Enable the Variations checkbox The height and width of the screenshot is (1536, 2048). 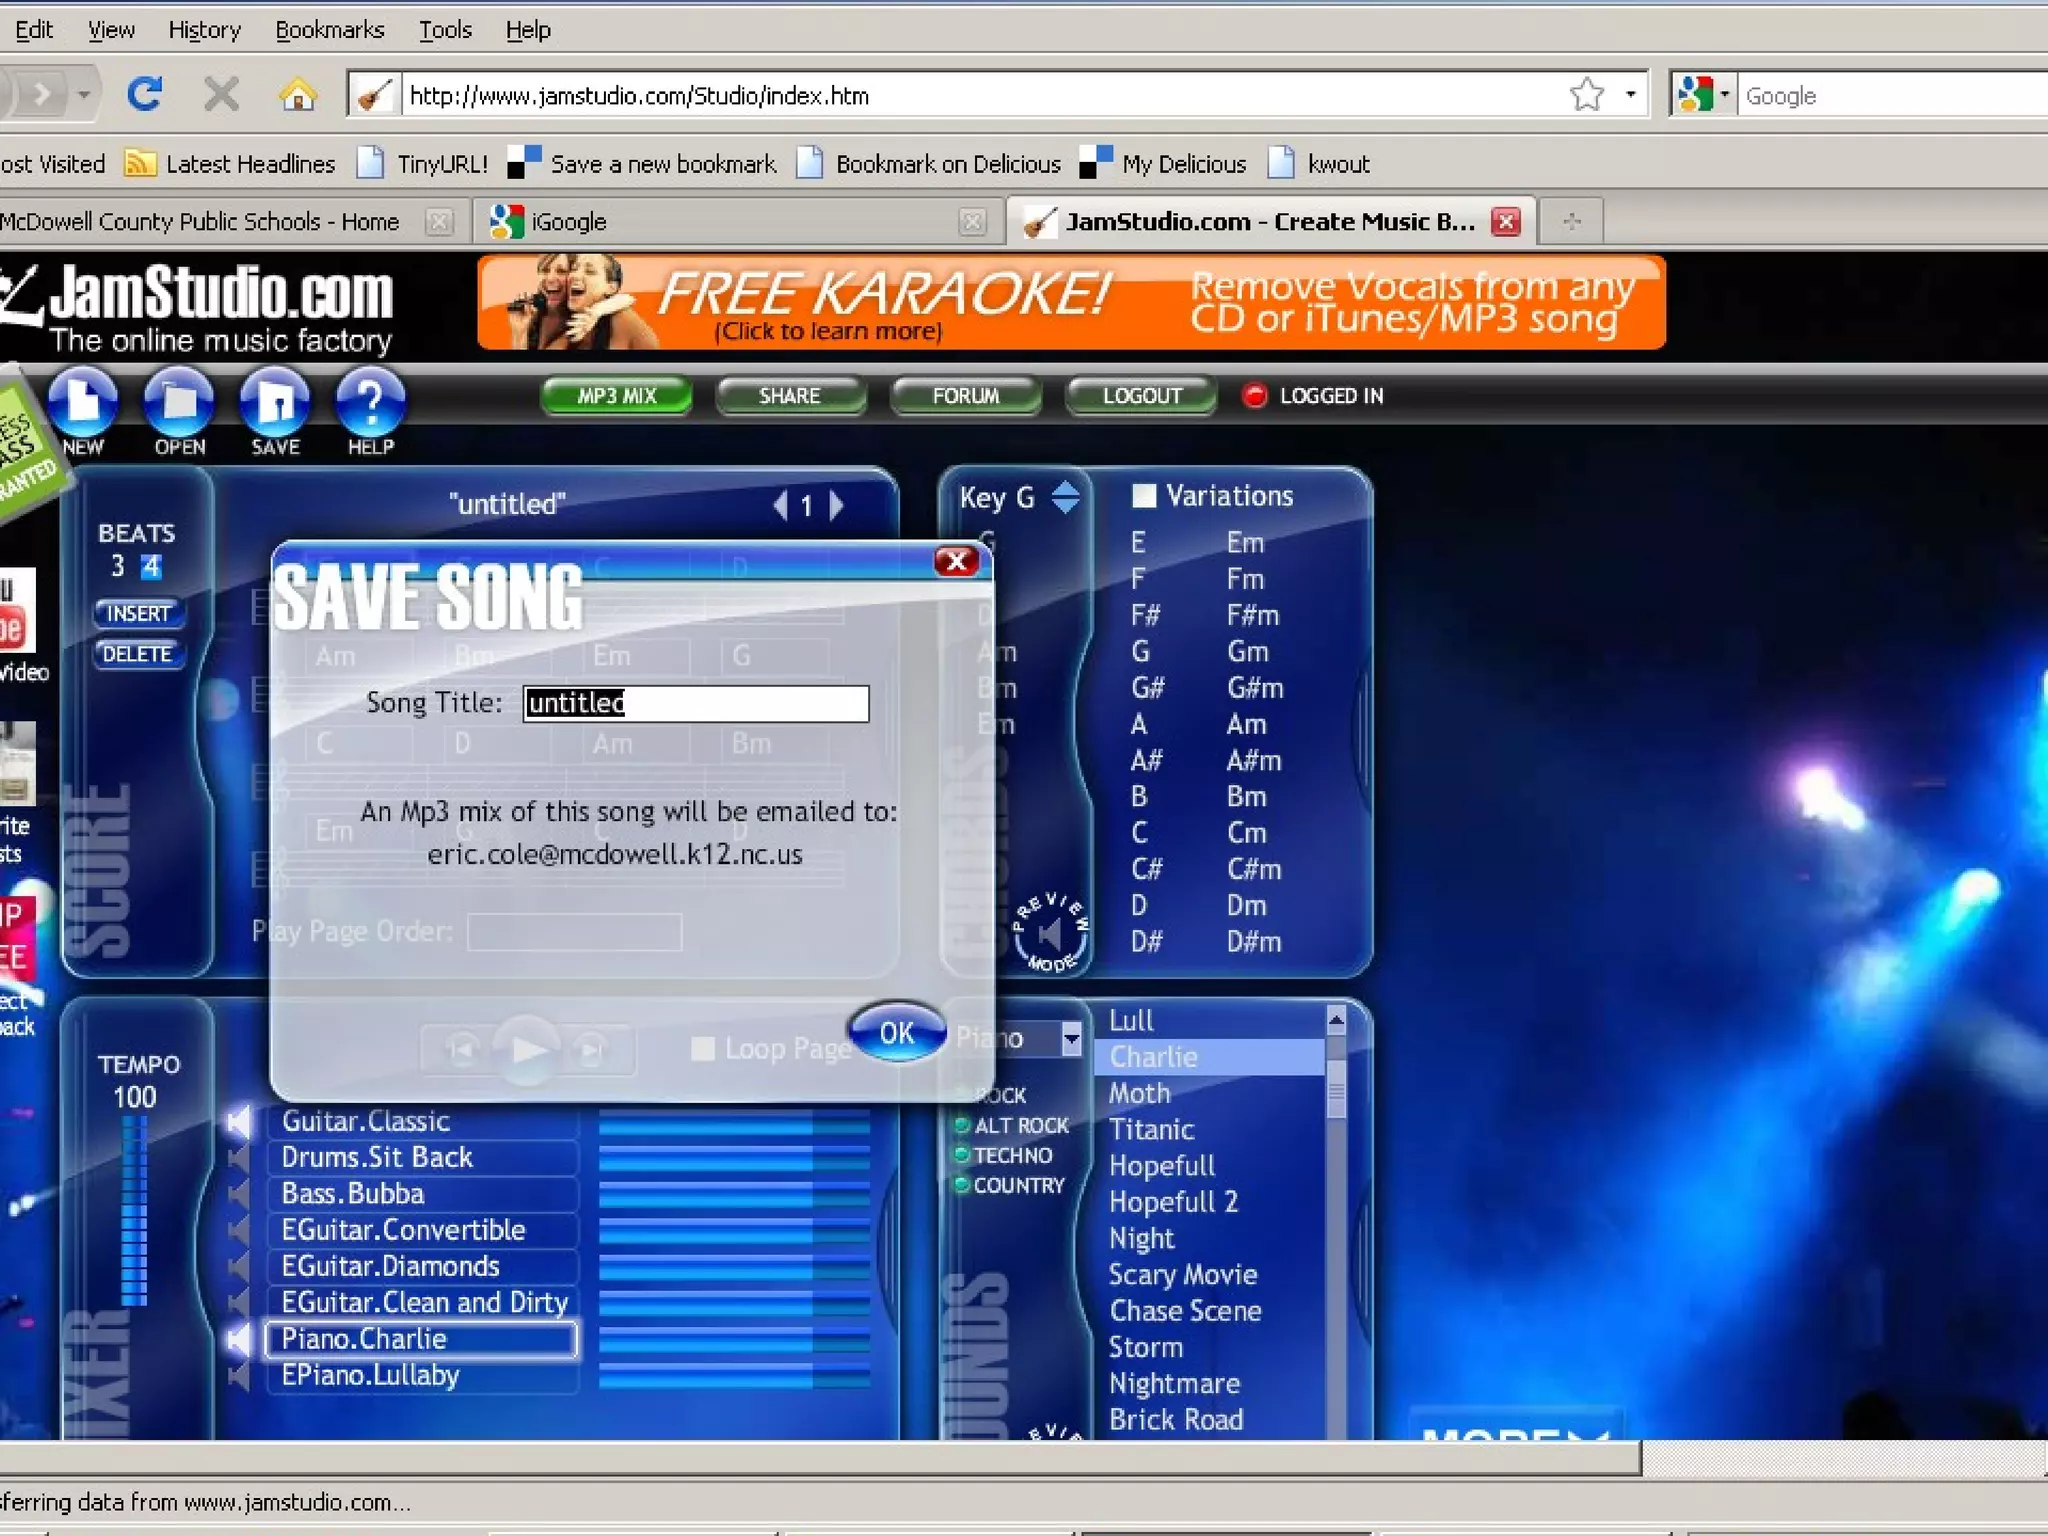[x=1144, y=496]
